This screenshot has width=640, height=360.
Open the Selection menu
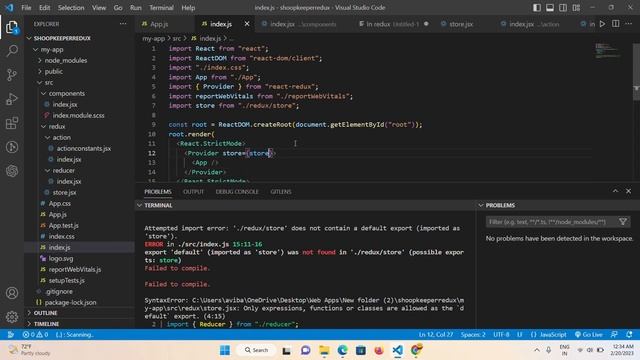point(71,8)
